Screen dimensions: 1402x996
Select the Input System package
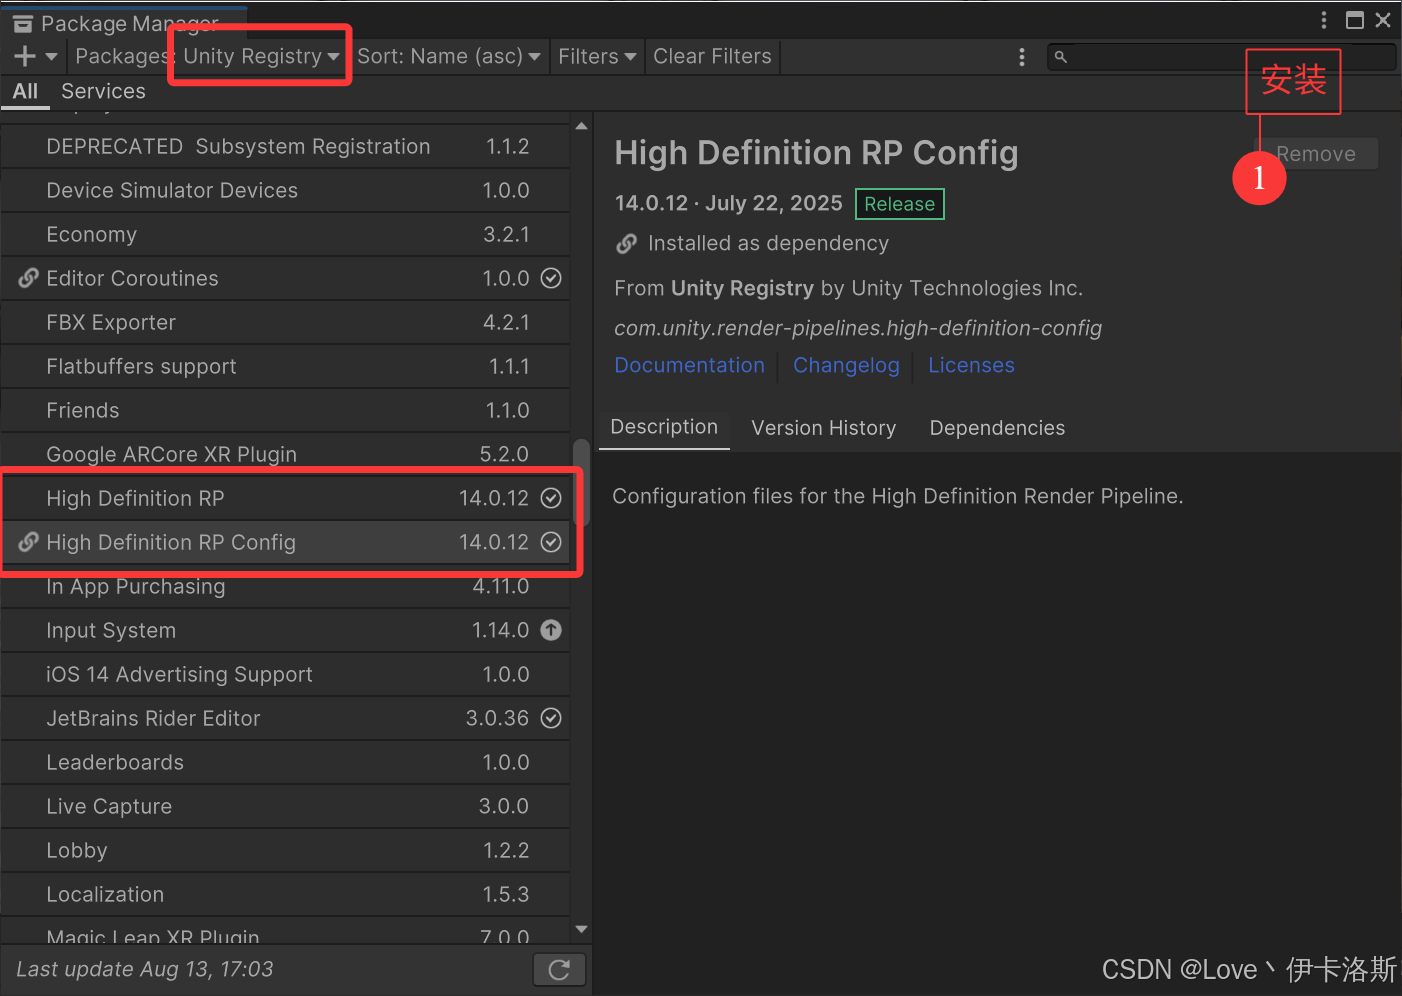click(x=285, y=630)
